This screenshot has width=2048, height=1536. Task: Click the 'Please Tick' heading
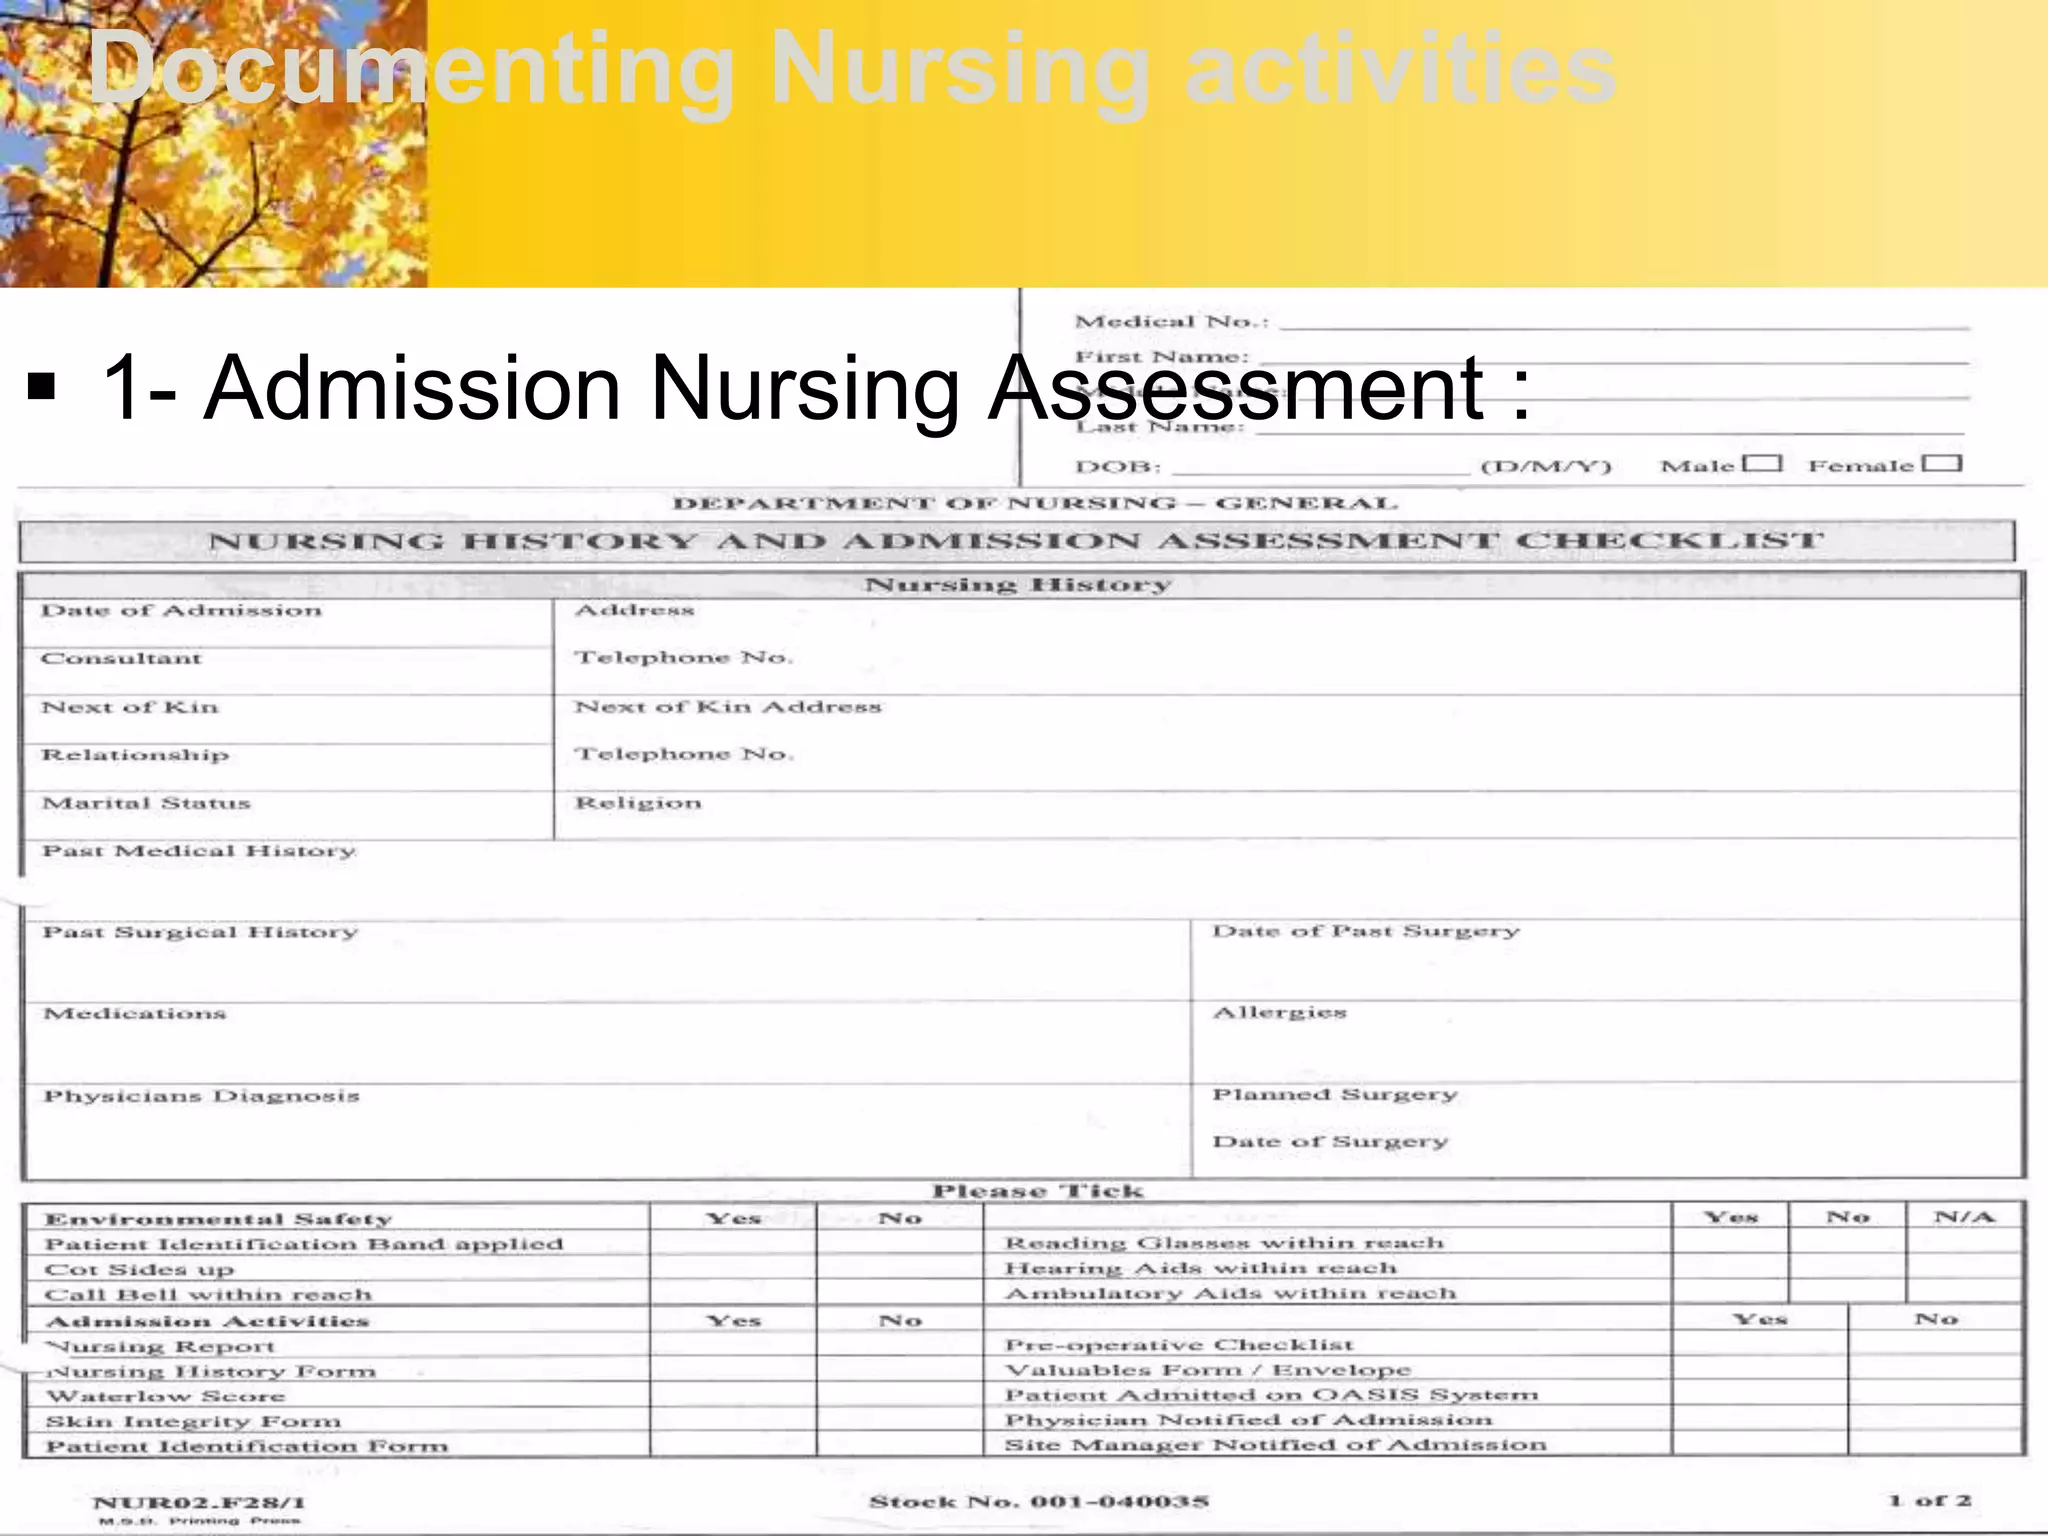(1037, 1191)
